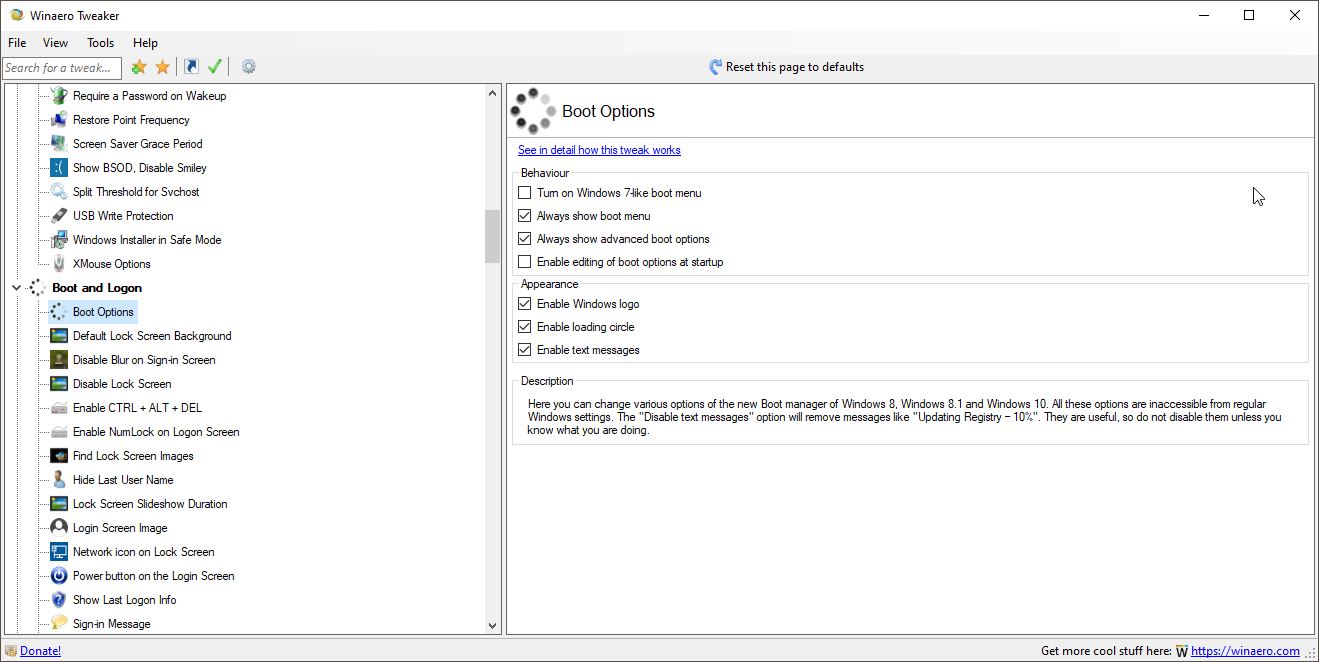The height and width of the screenshot is (662, 1319).
Task: Select Show BSOD, Disable Smiley text entry
Action: 140,168
